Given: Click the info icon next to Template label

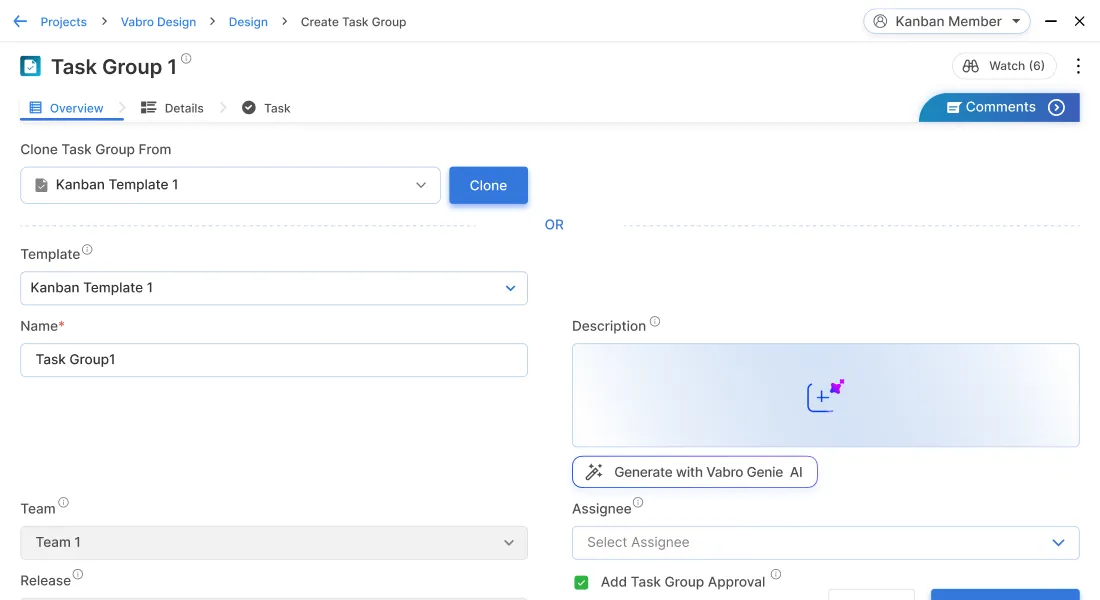Looking at the screenshot, I should [87, 250].
